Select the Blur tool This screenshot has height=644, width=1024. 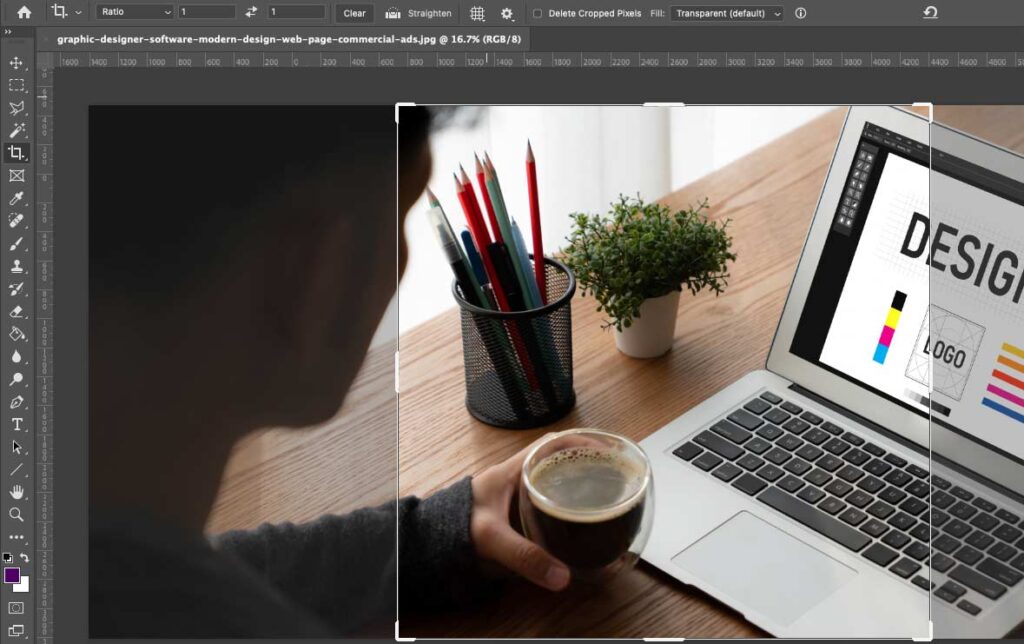point(16,357)
